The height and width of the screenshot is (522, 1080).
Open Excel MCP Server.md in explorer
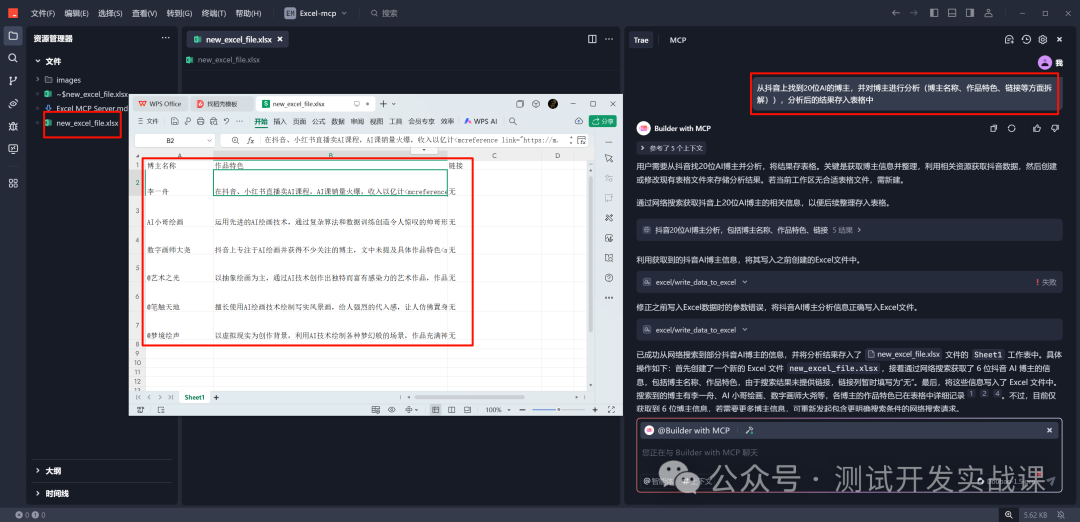click(x=86, y=108)
